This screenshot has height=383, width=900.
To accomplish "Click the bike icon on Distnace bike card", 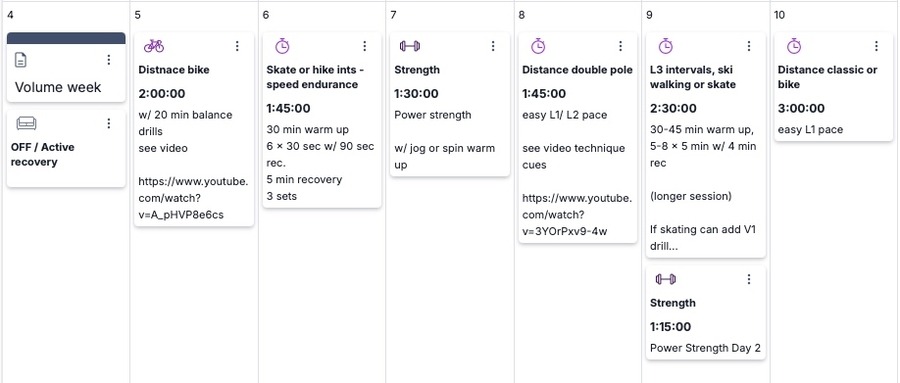I will point(153,46).
